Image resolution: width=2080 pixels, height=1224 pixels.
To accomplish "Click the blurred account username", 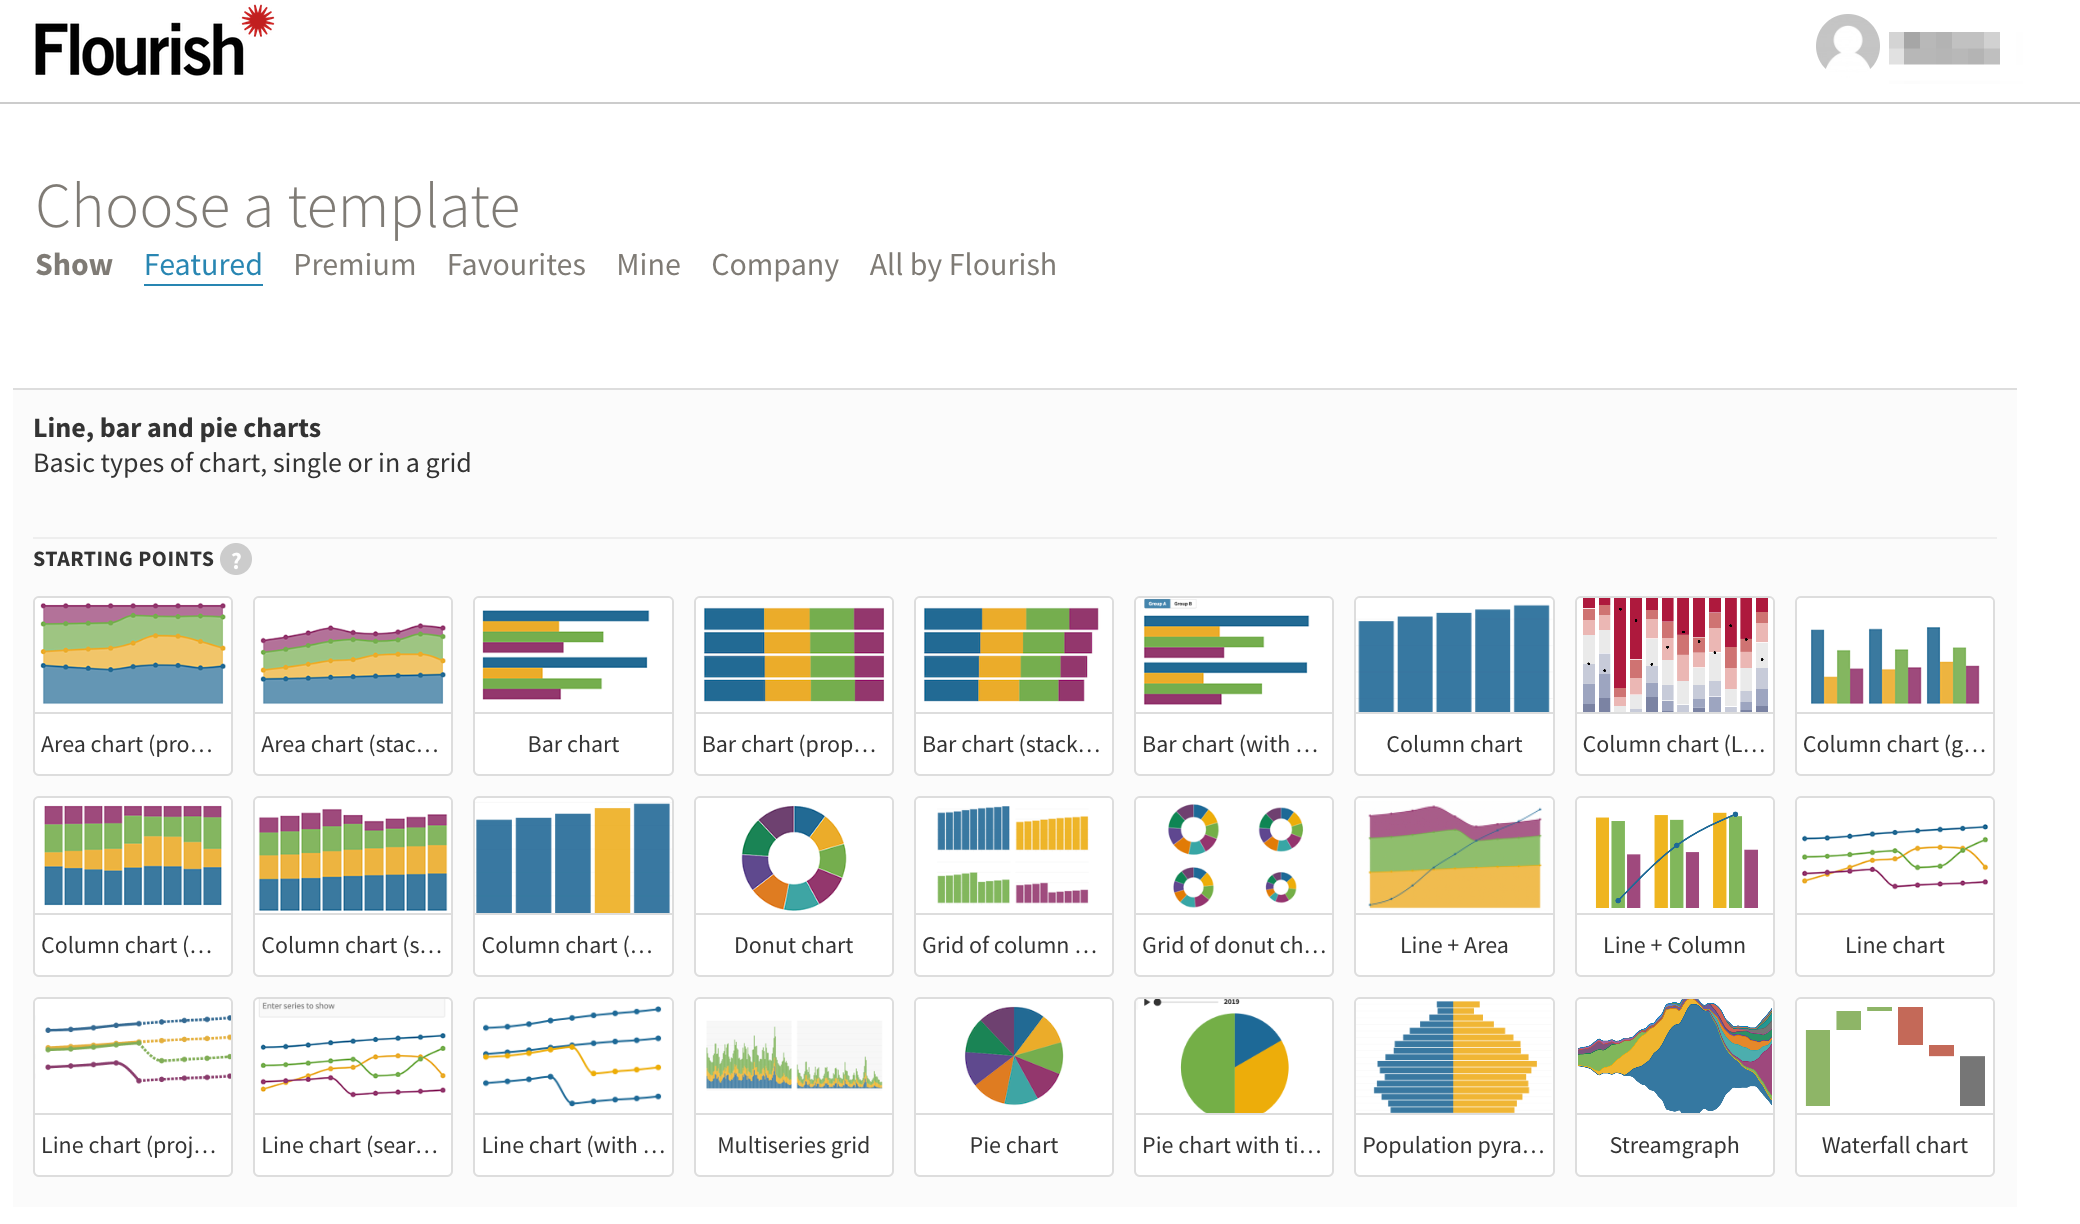I will tap(1944, 48).
